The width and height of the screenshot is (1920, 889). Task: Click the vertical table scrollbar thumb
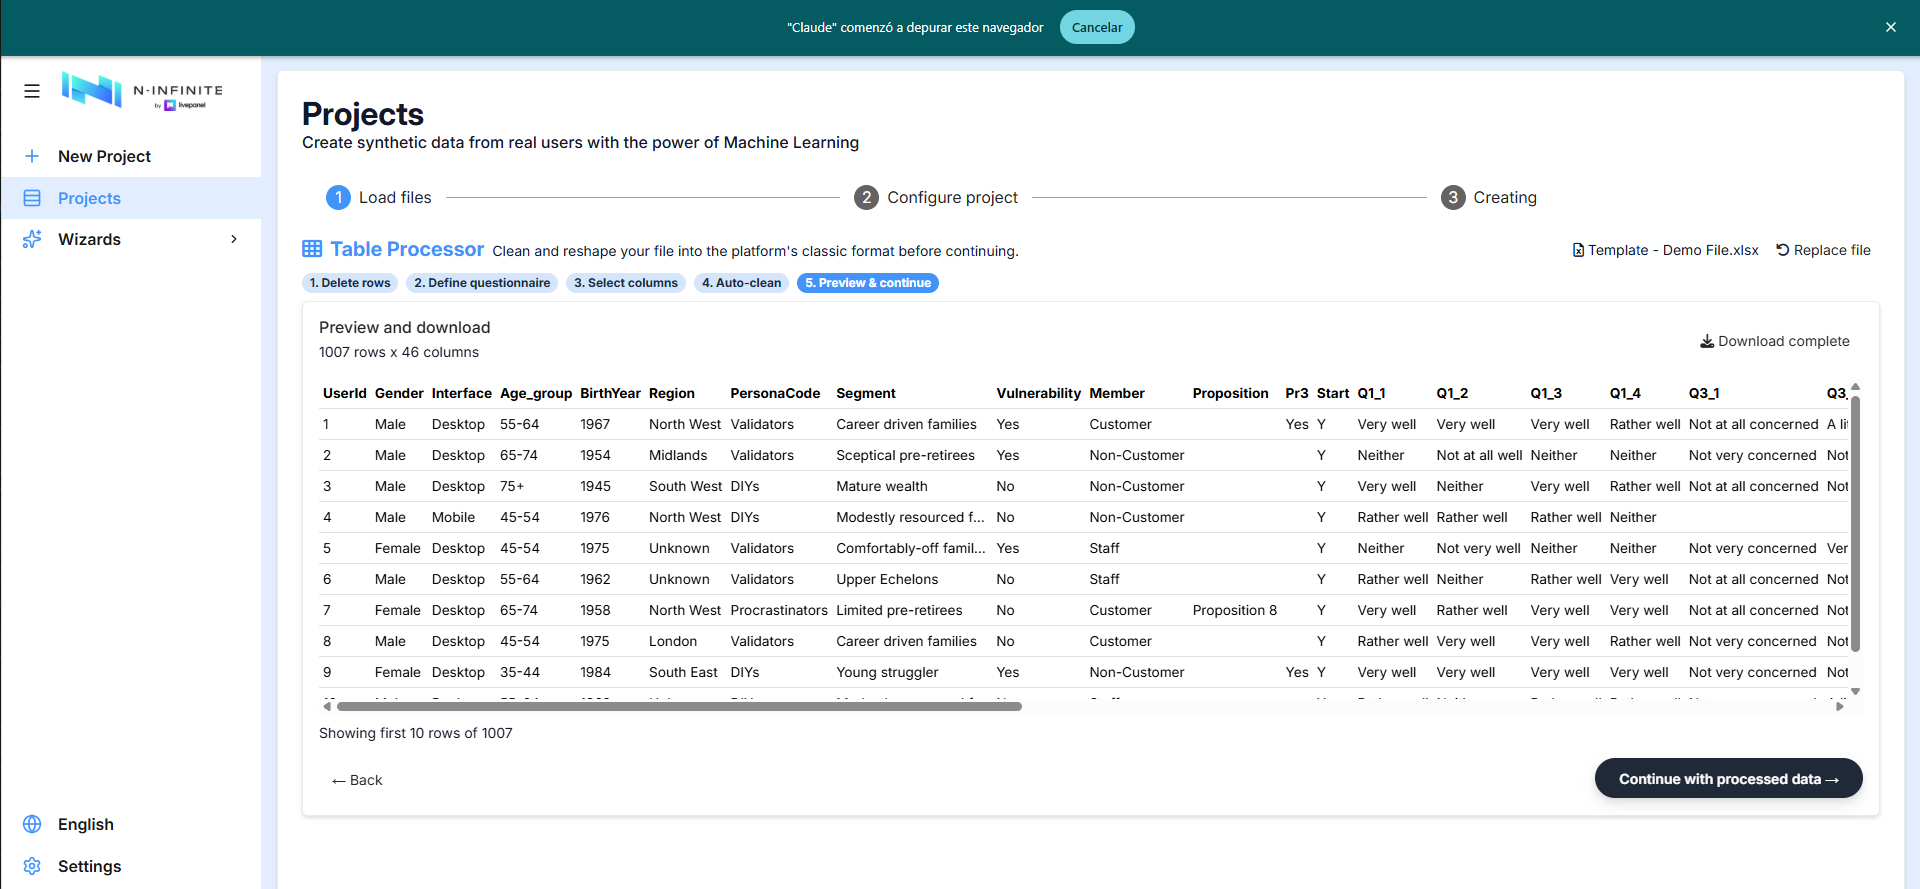1855,524
